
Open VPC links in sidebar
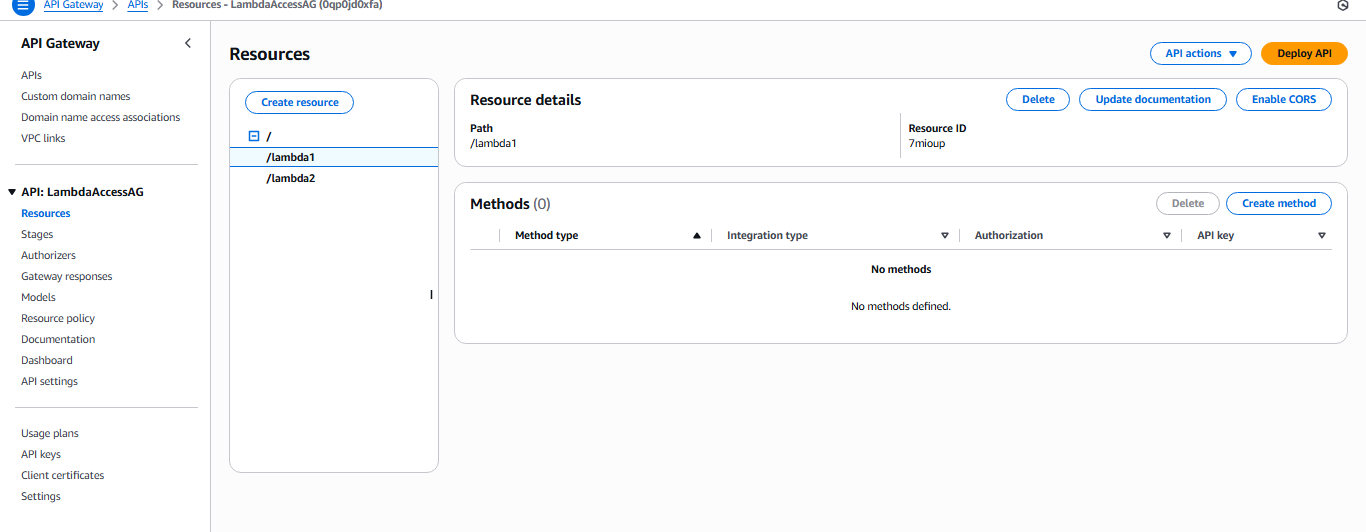[43, 138]
